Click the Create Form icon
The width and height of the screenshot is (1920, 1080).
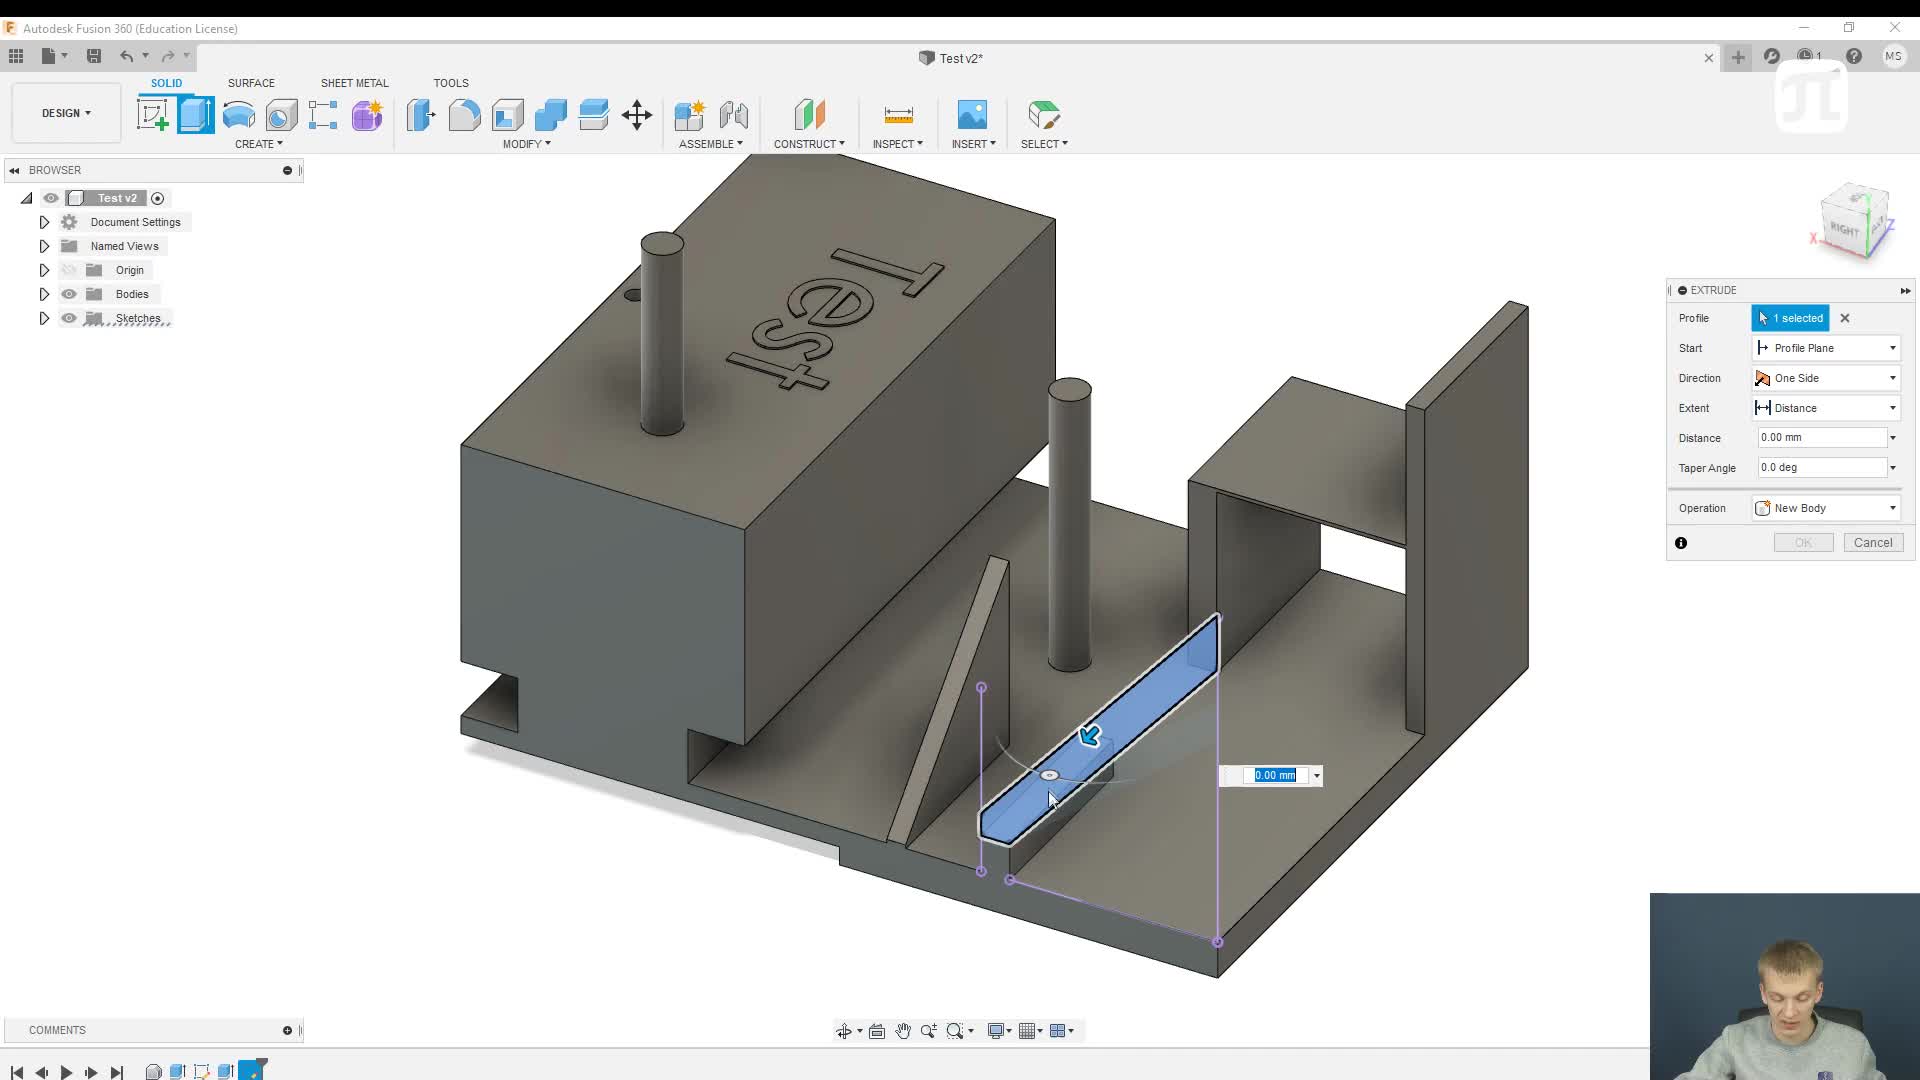(367, 115)
